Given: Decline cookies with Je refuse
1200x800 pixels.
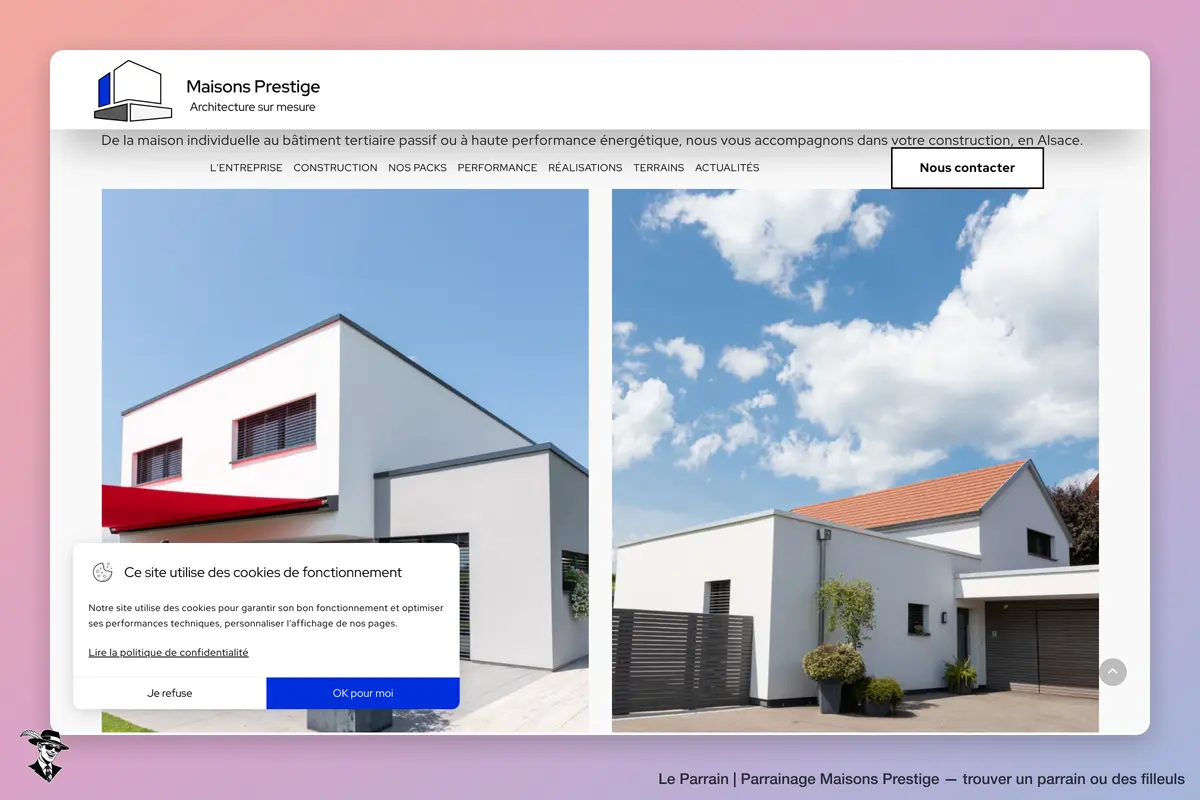Looking at the screenshot, I should click(170, 693).
